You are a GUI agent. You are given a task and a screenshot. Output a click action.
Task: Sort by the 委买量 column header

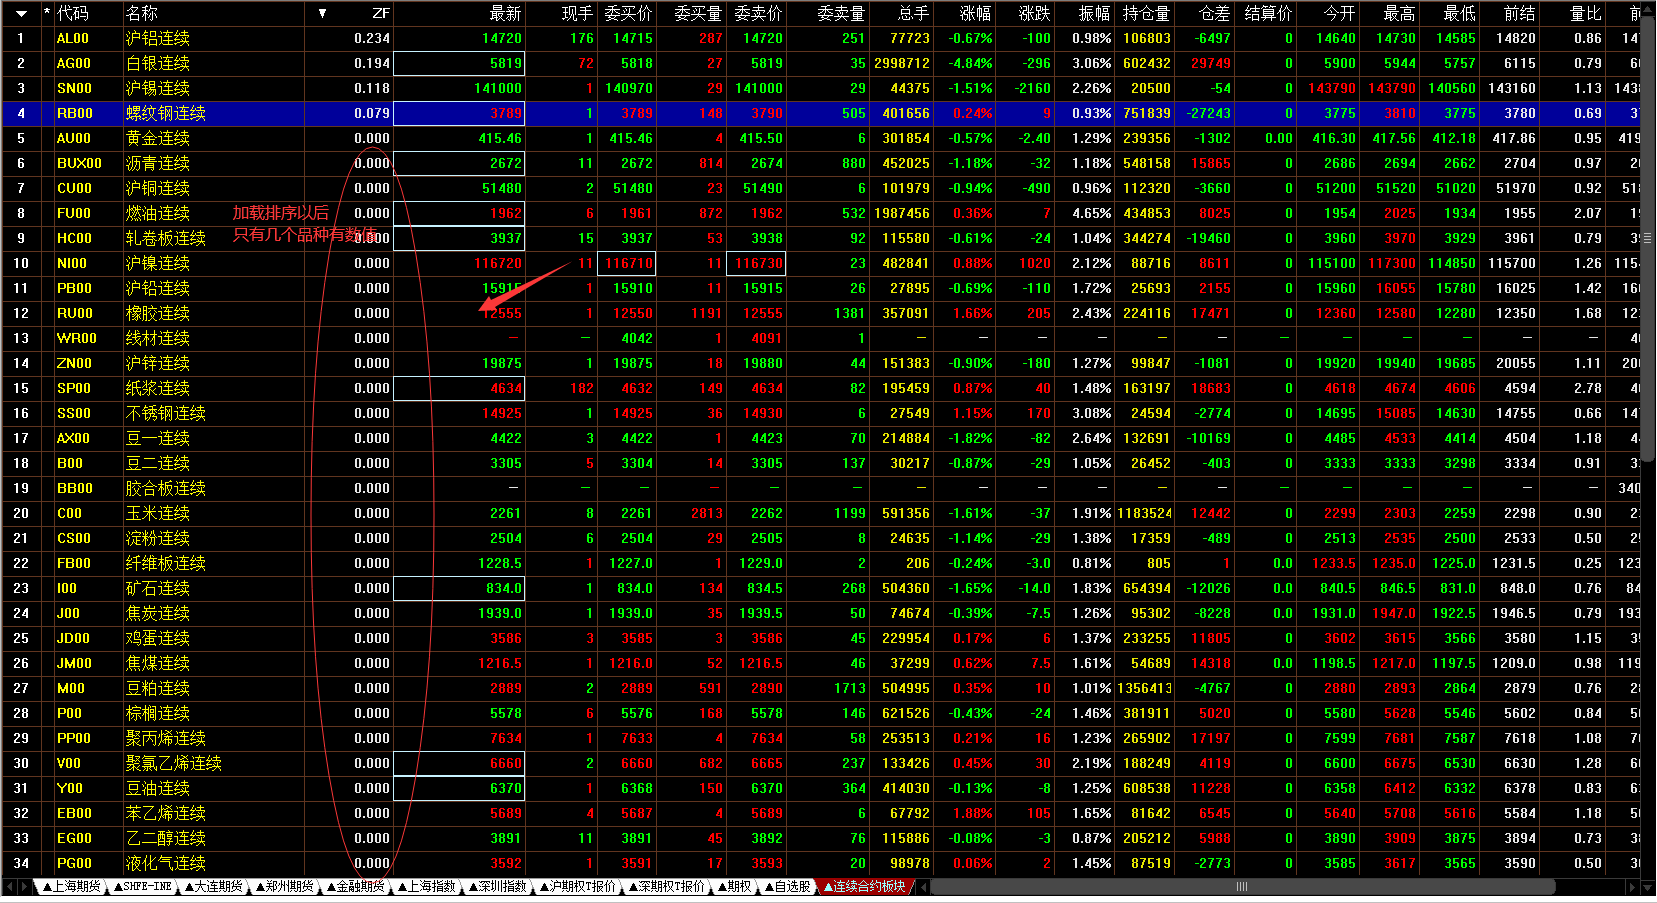pos(697,13)
